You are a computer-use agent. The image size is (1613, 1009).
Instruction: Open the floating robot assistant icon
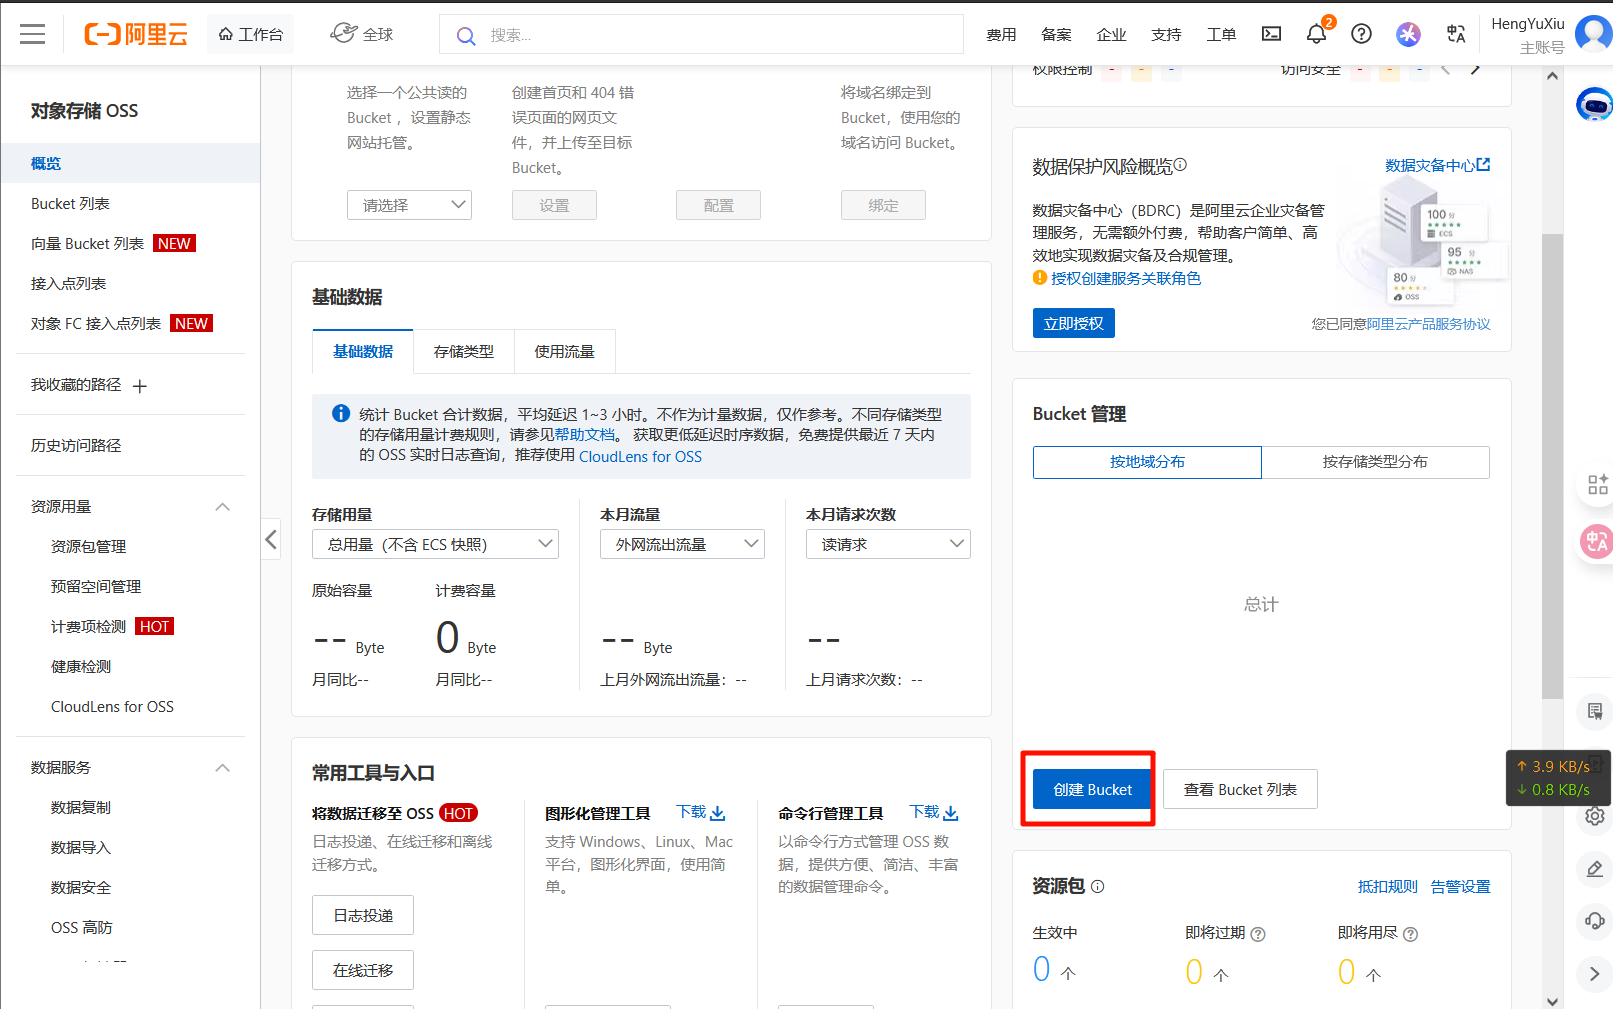pyautogui.click(x=1594, y=104)
